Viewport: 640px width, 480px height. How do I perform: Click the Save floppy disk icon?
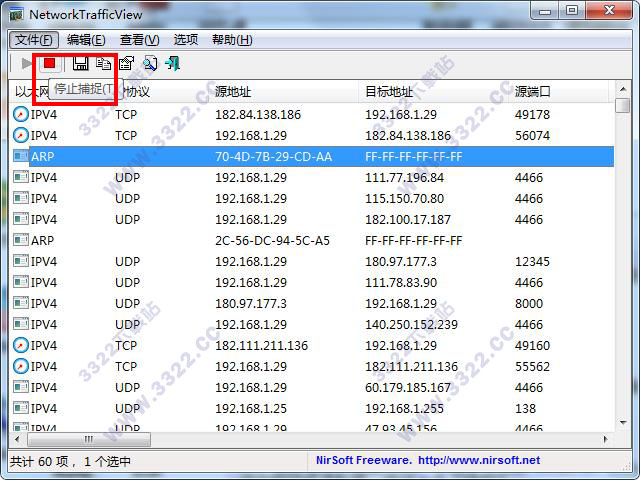[x=80, y=64]
